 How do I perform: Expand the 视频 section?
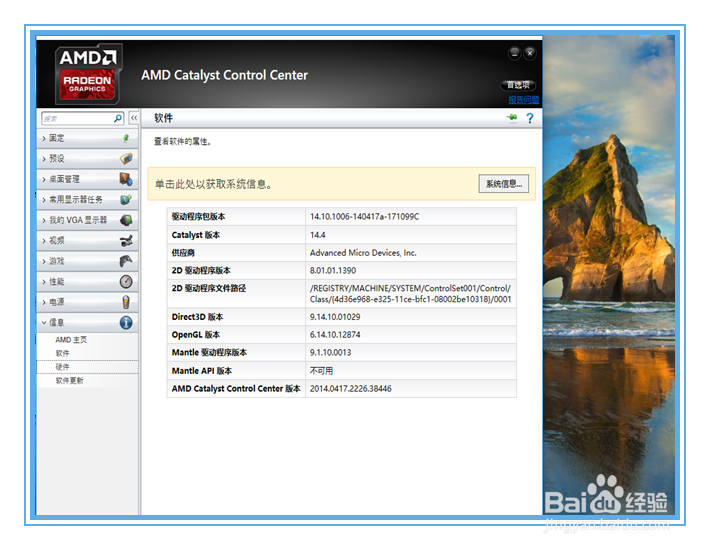87,240
